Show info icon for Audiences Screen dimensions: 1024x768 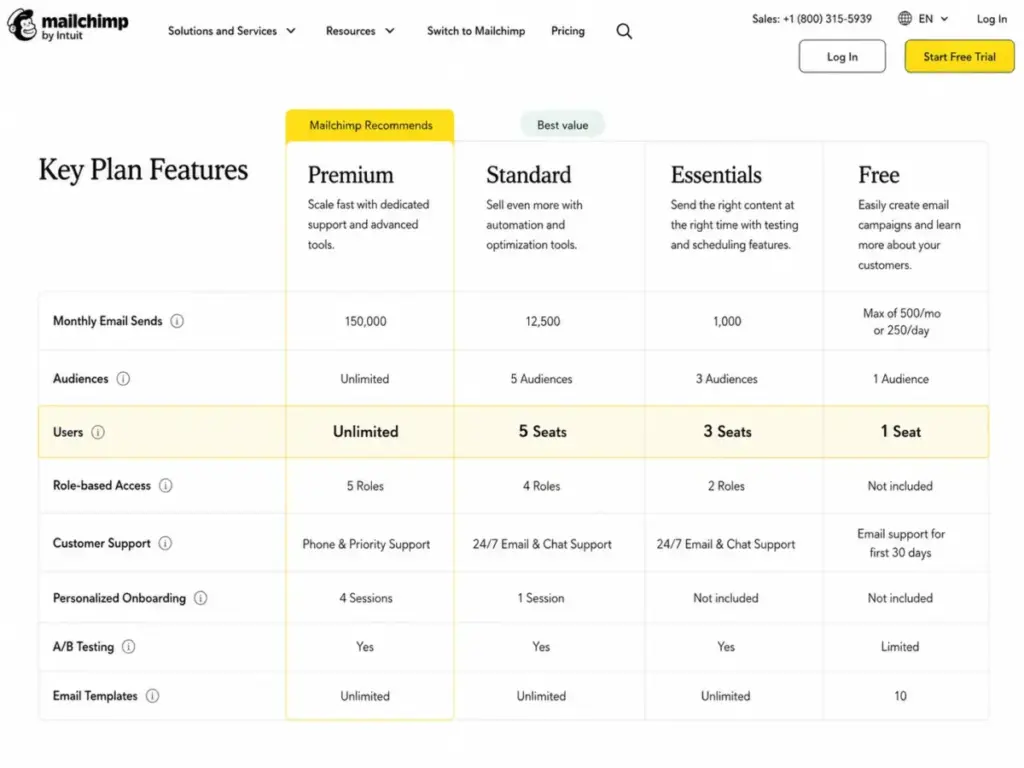click(x=123, y=379)
